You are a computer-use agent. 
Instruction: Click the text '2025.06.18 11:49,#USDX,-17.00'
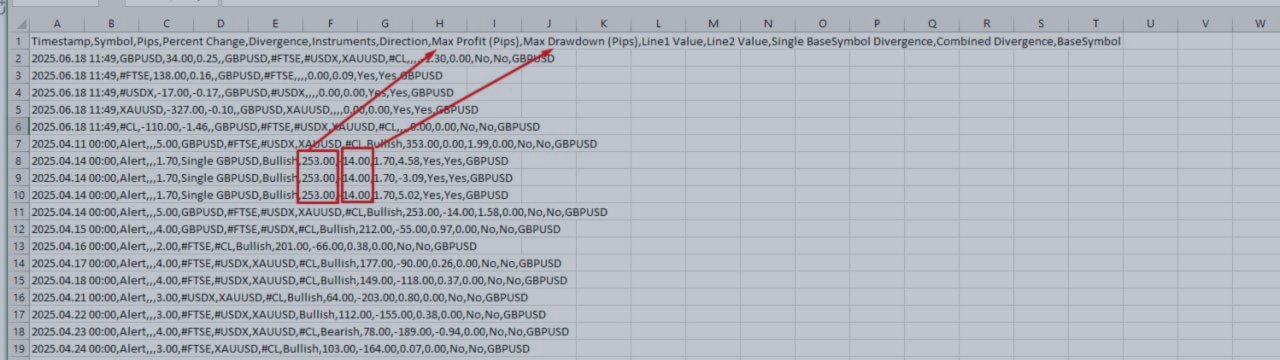pos(111,93)
